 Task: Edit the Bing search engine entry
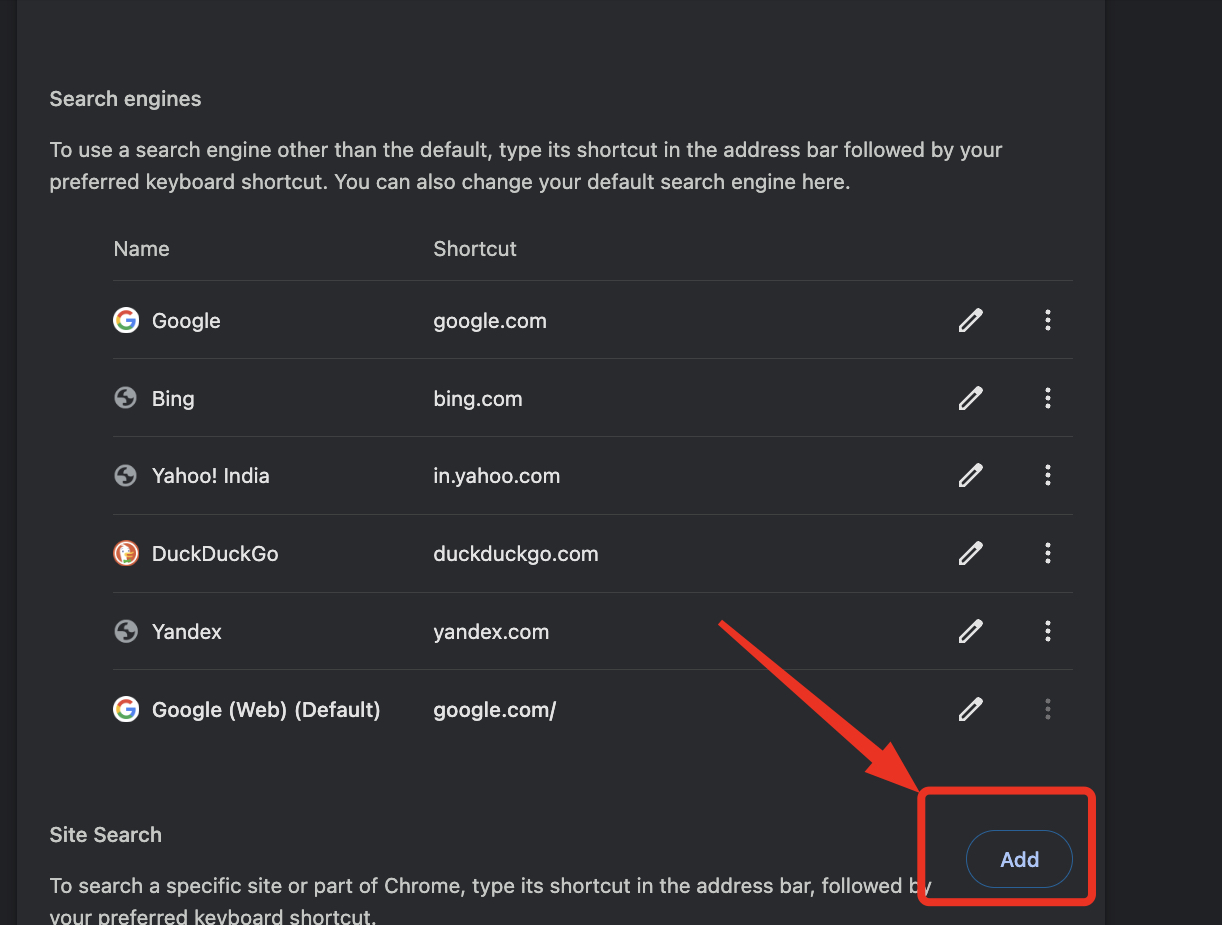970,398
